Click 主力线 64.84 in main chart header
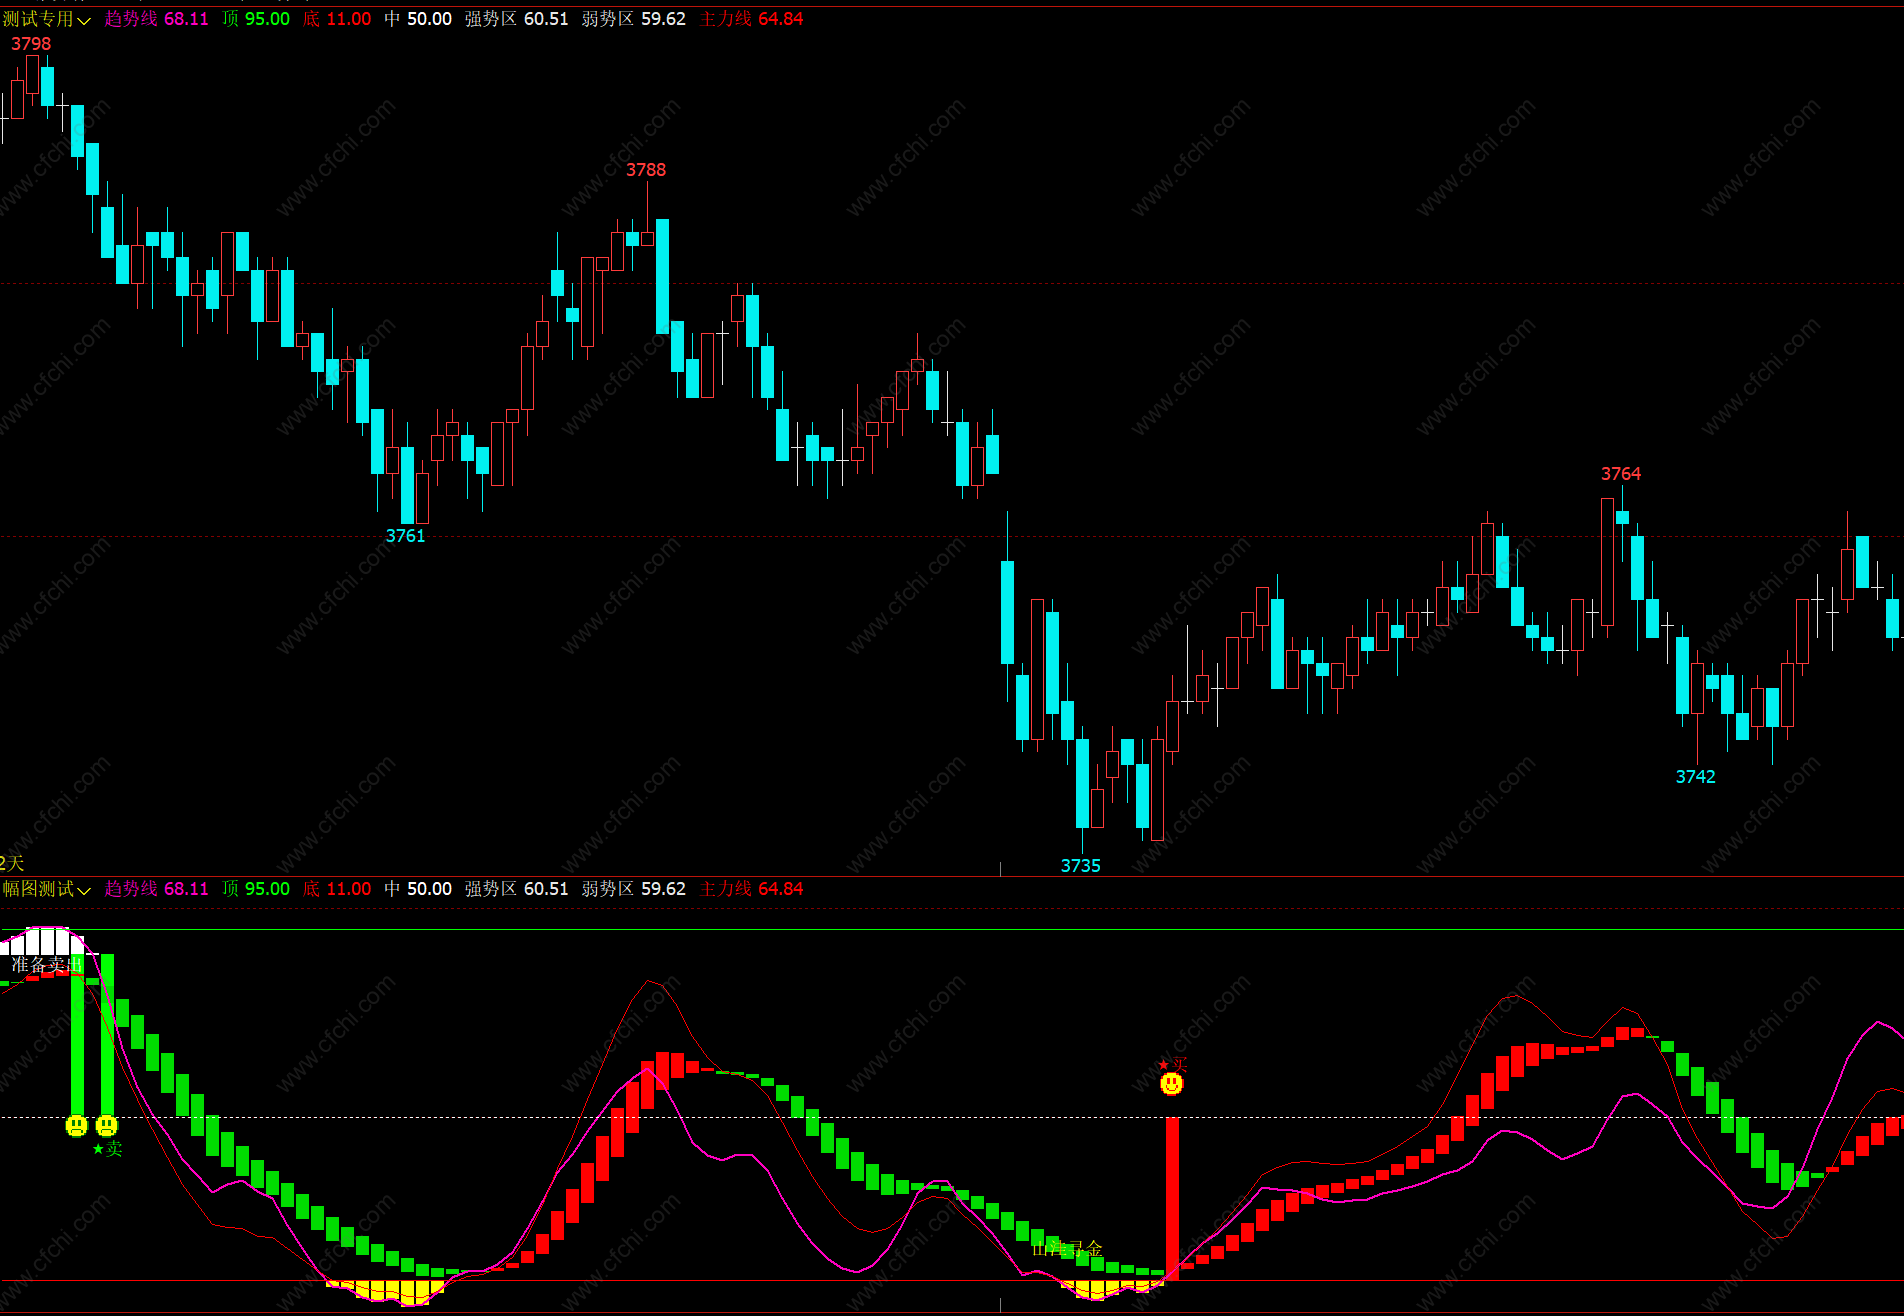This screenshot has height=1316, width=1904. click(751, 19)
